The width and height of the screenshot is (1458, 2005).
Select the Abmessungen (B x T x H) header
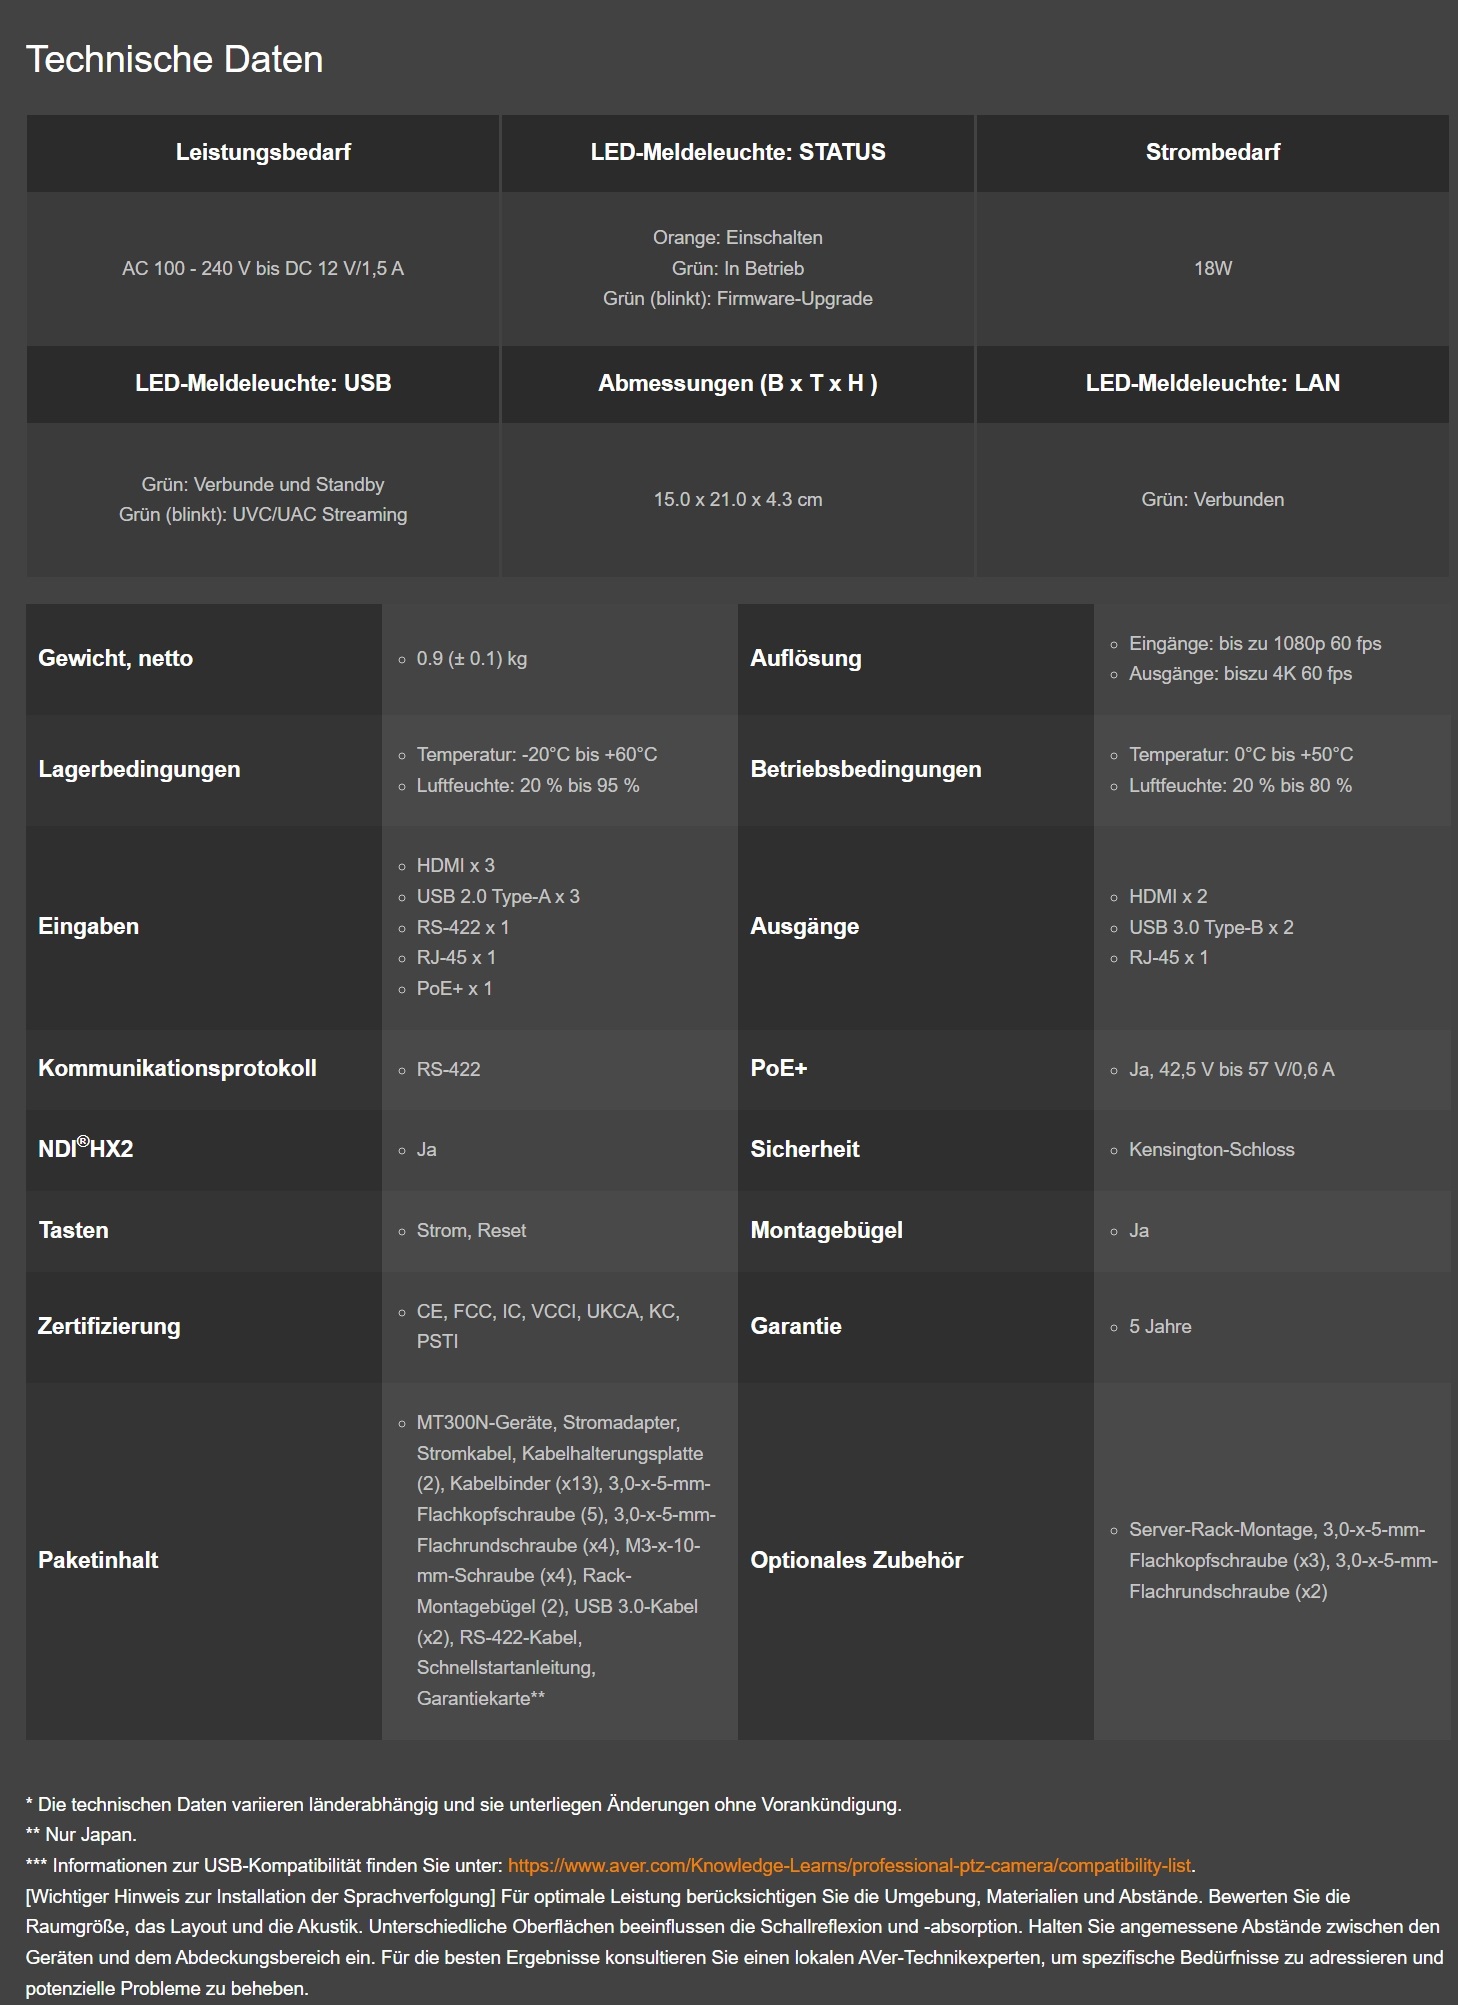point(738,383)
